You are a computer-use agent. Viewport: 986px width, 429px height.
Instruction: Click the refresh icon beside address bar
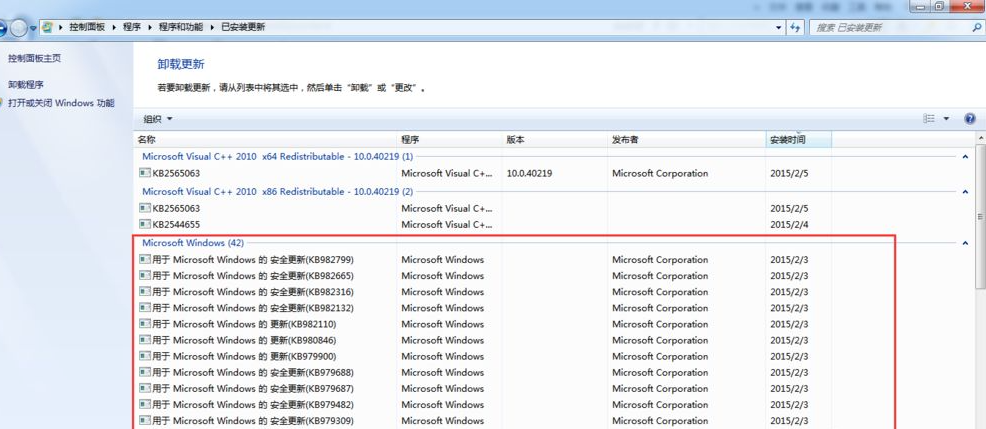click(x=795, y=28)
